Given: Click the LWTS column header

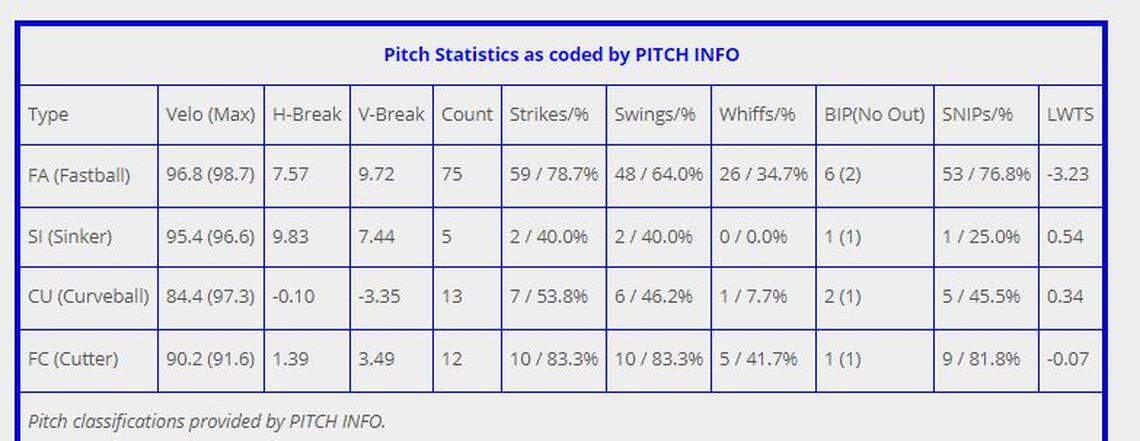Looking at the screenshot, I should (x=1070, y=114).
